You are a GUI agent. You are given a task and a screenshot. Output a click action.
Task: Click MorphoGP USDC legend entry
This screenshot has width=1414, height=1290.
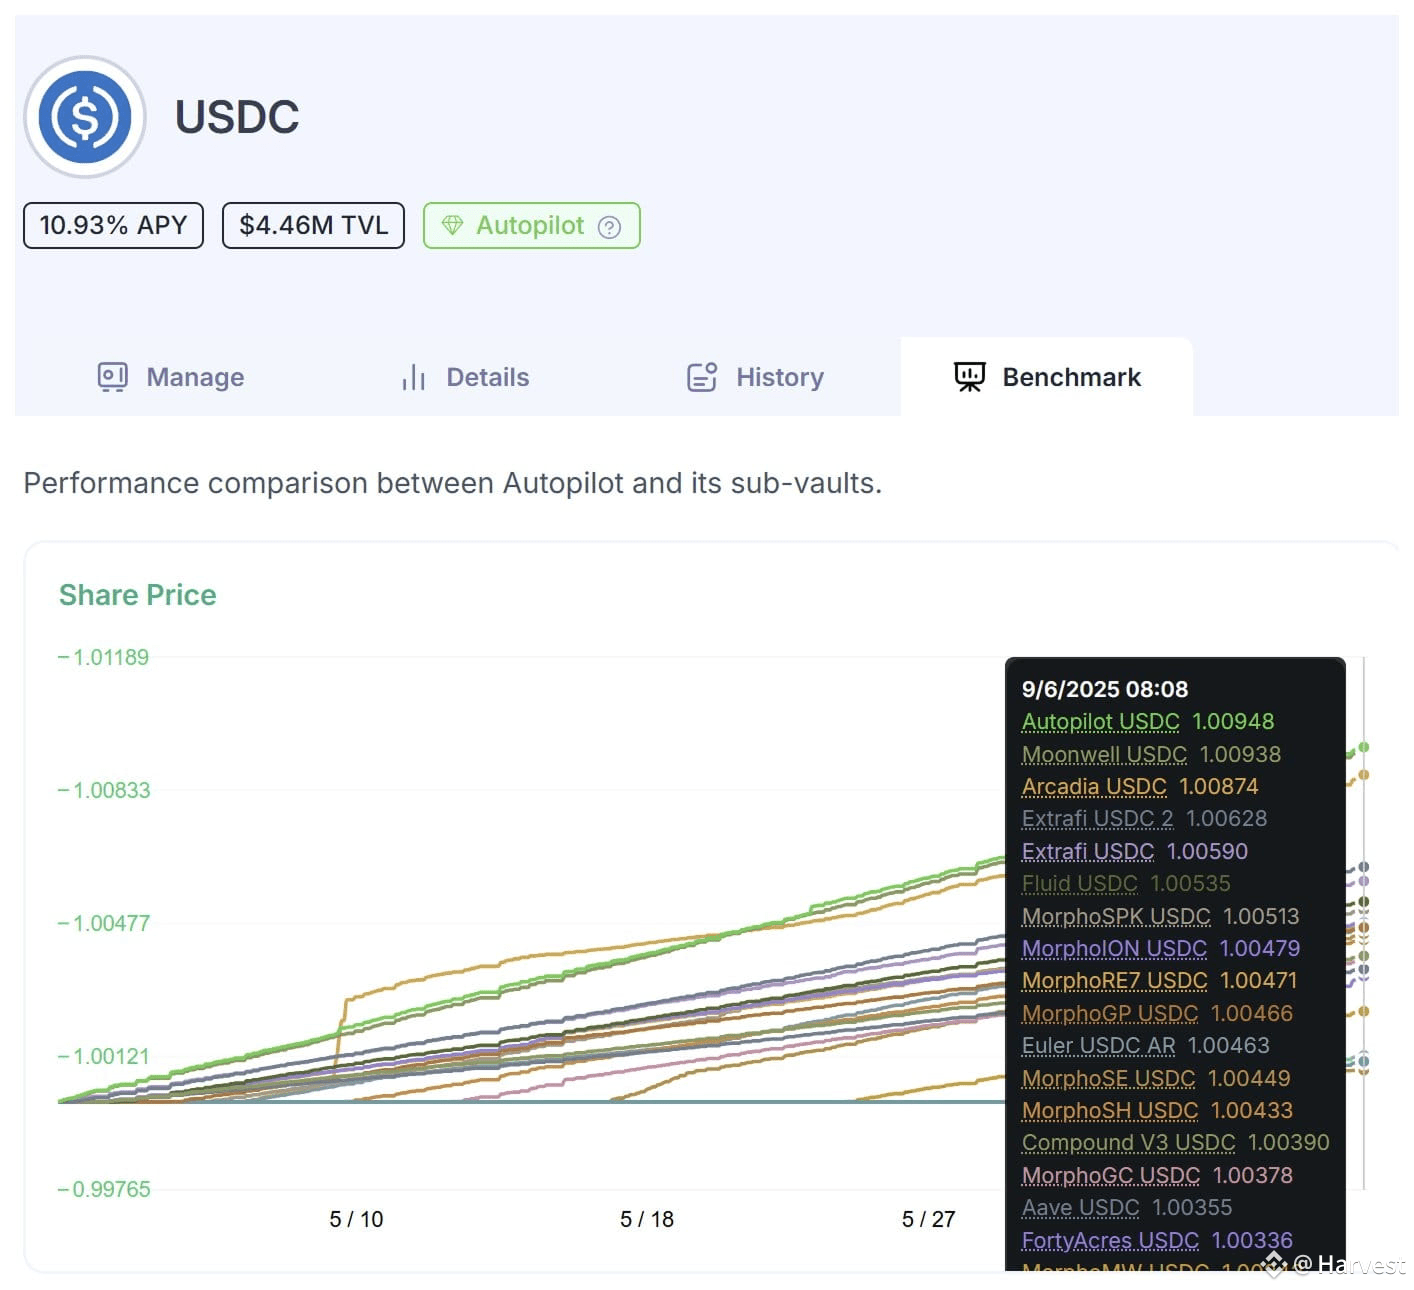point(1110,1014)
